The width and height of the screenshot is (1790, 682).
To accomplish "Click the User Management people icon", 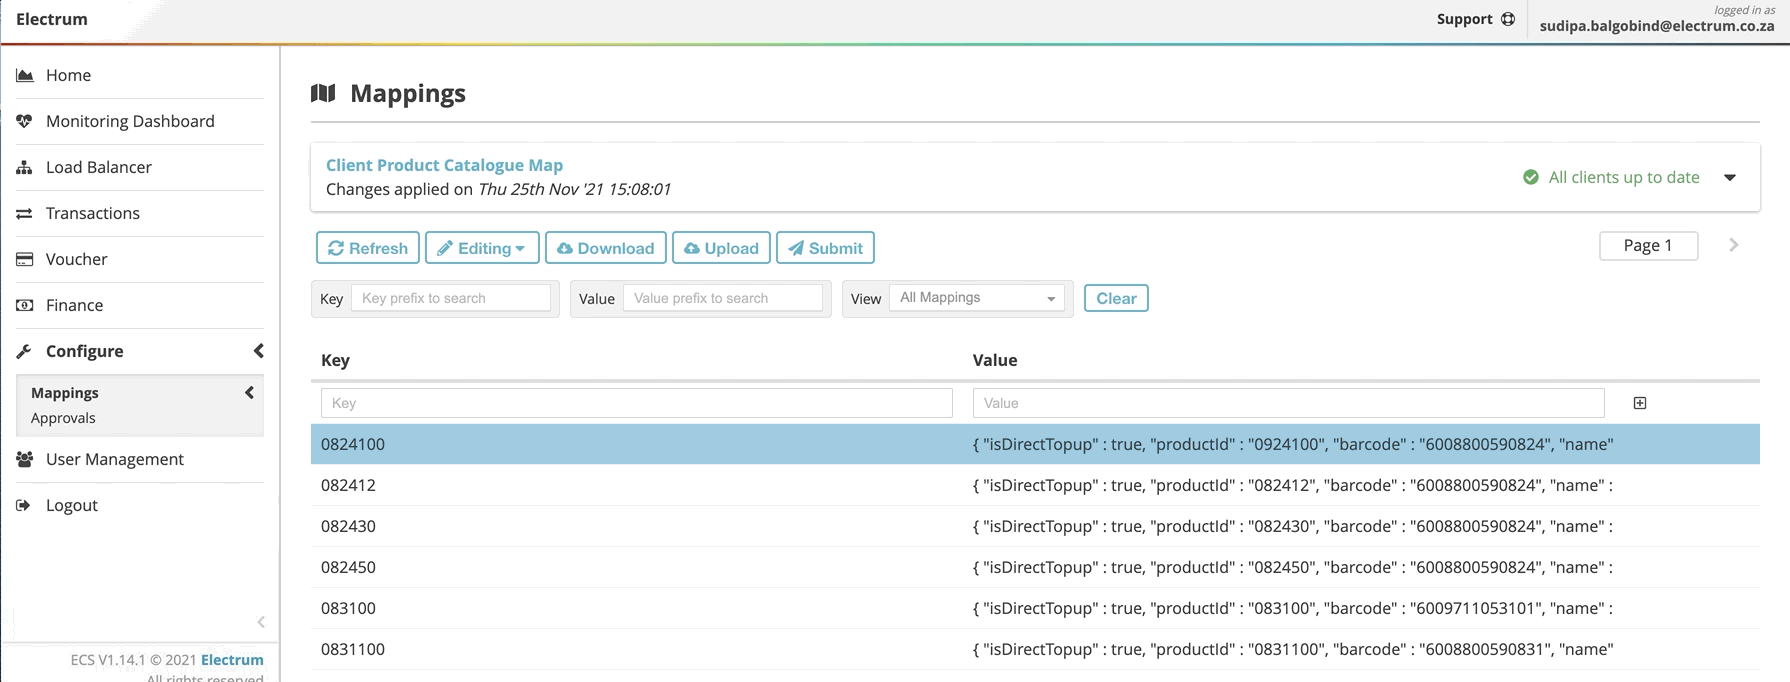I will coord(25,459).
